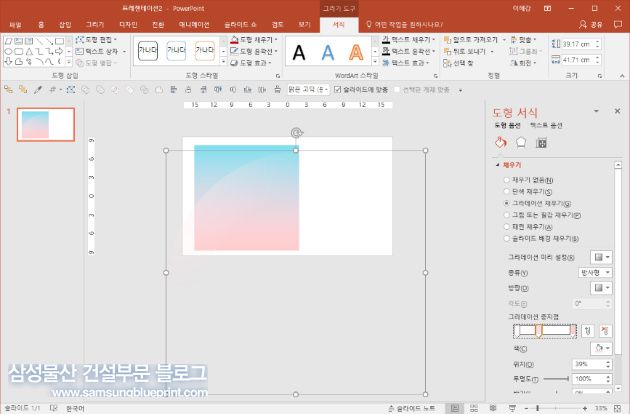Open the 보기 View tab
630x414 pixels.
[x=304, y=25]
